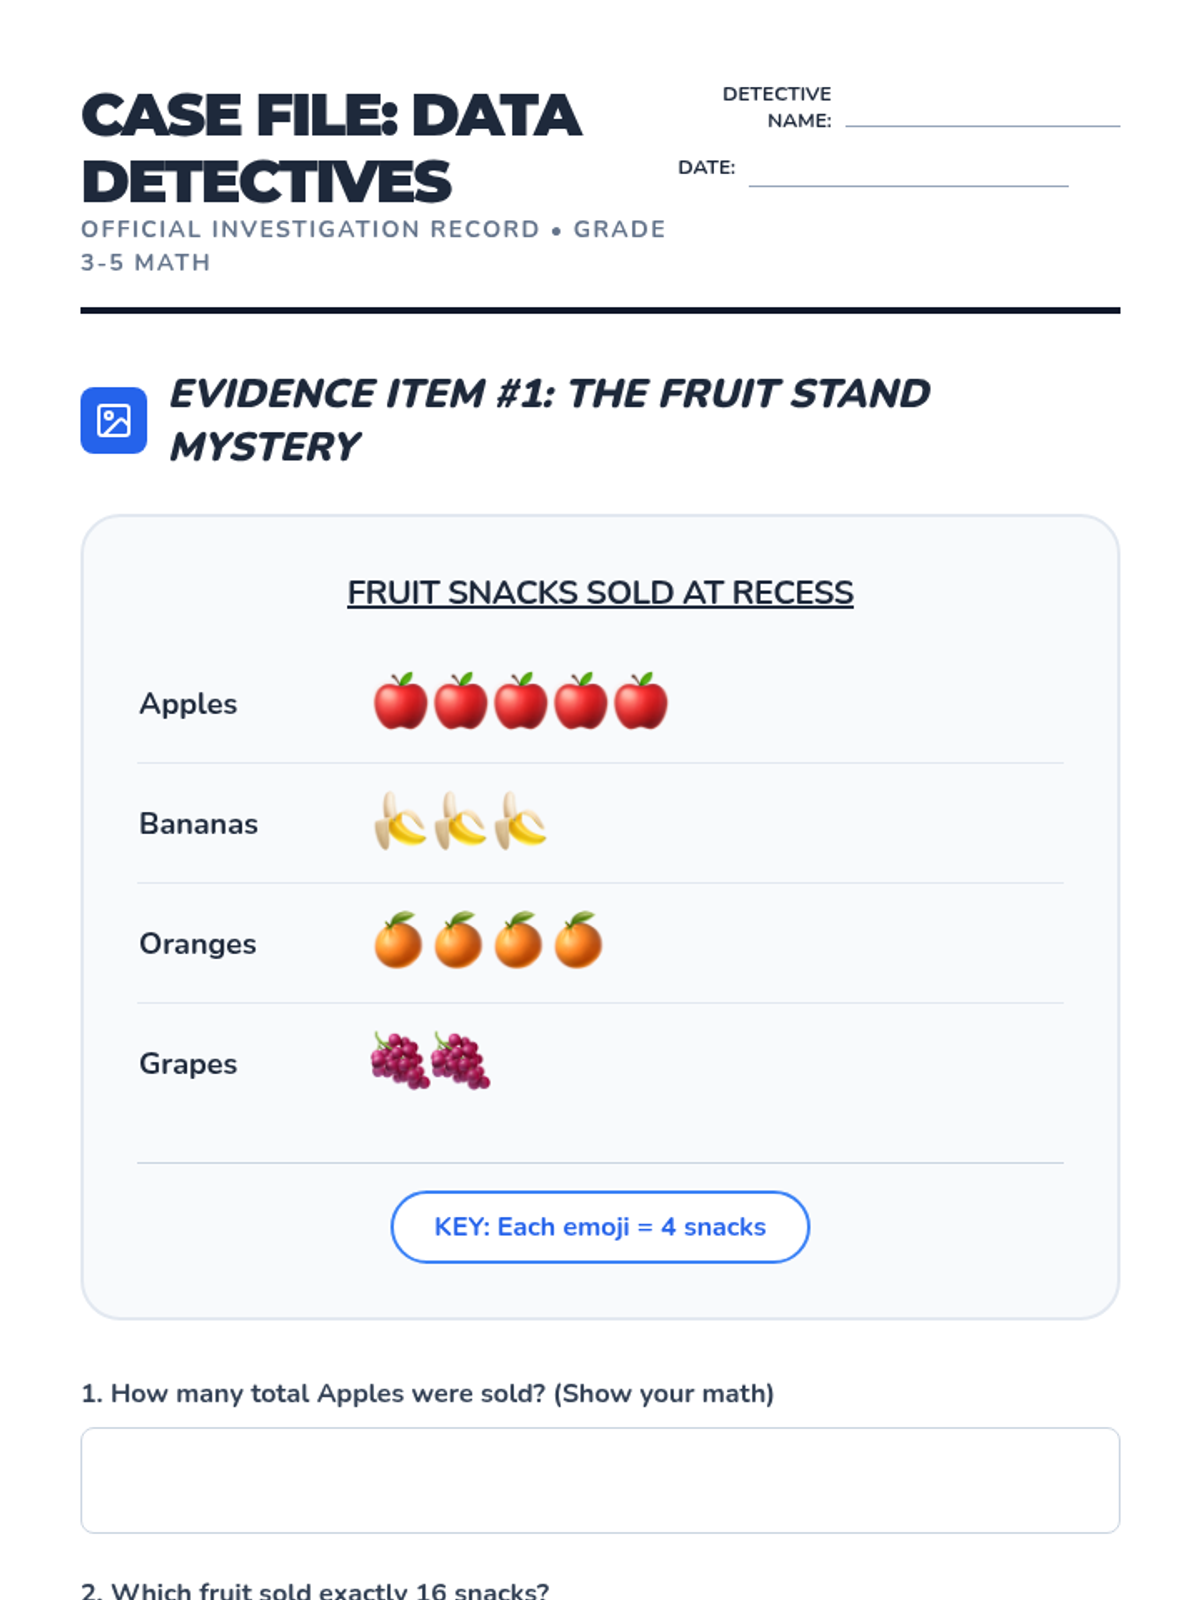This screenshot has height=1600, width=1200.
Task: Click question 1 text about total Apples
Action: click(x=428, y=1393)
